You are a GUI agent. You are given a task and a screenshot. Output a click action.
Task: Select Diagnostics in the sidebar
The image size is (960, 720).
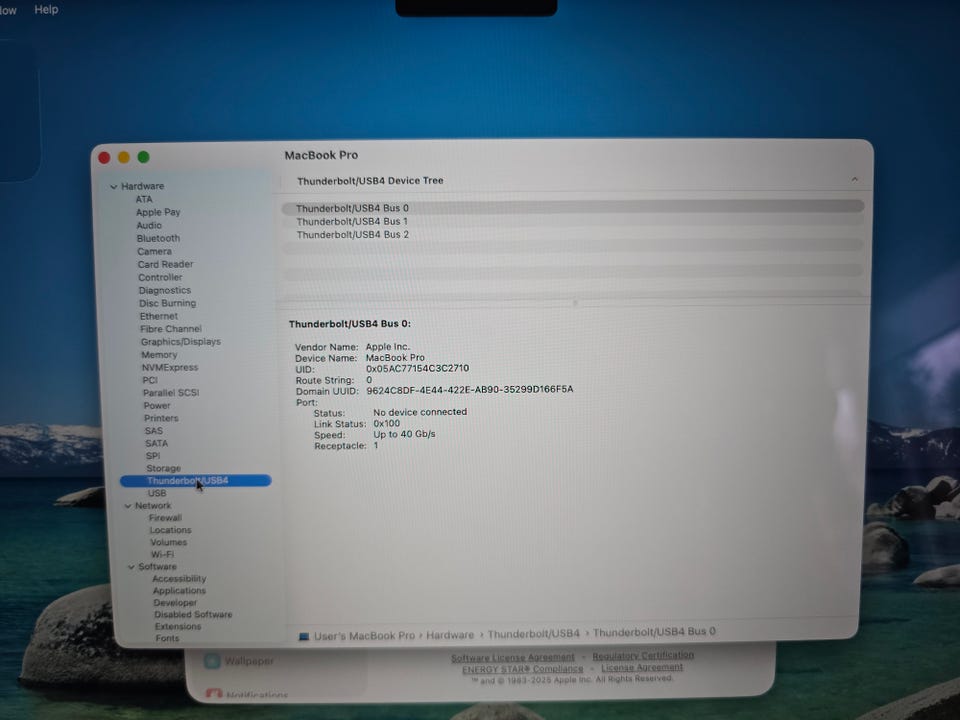point(165,290)
